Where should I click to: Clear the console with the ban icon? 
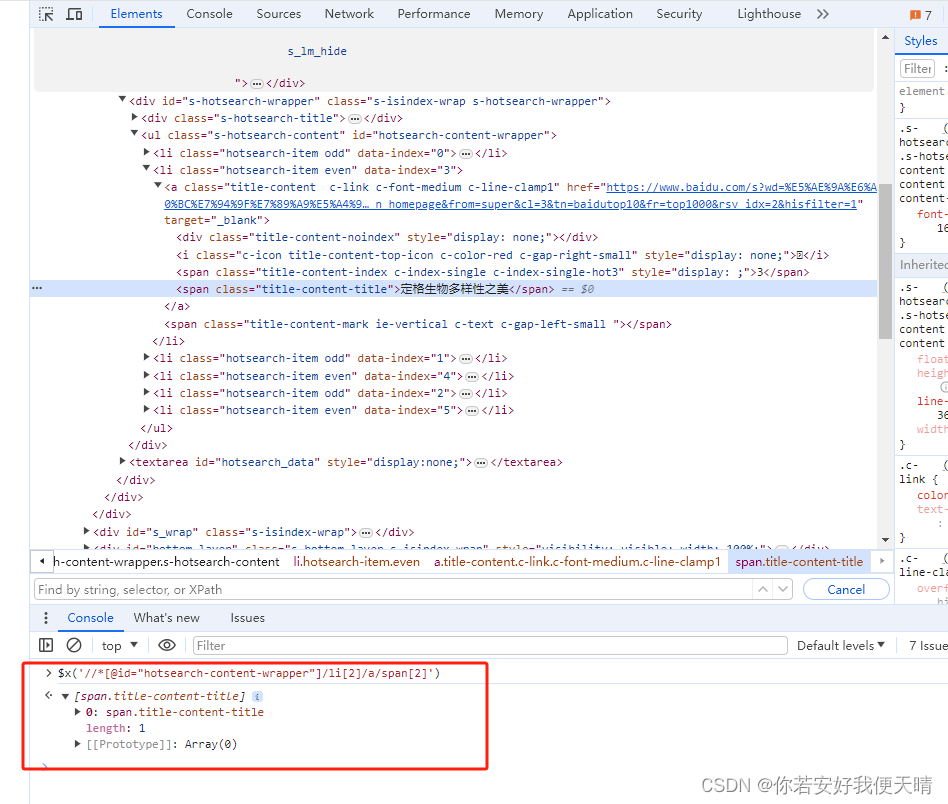click(x=74, y=646)
